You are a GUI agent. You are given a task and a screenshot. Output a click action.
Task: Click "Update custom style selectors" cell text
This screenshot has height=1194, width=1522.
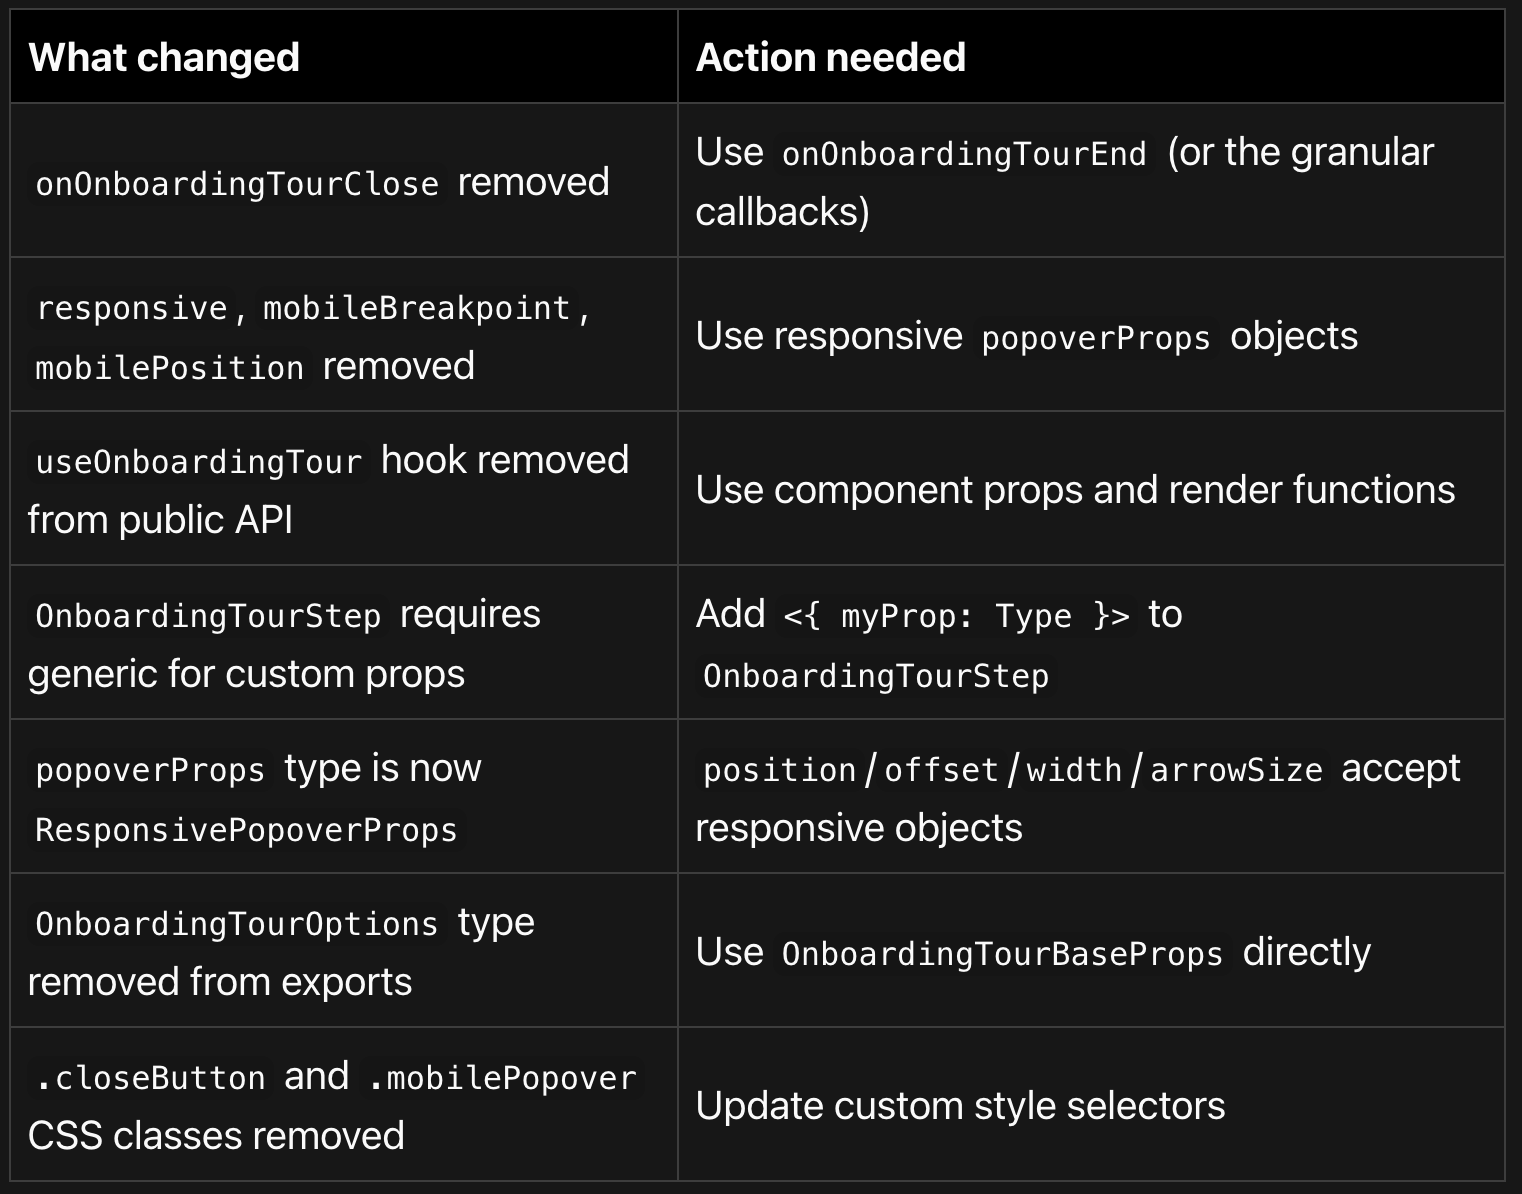(960, 1106)
